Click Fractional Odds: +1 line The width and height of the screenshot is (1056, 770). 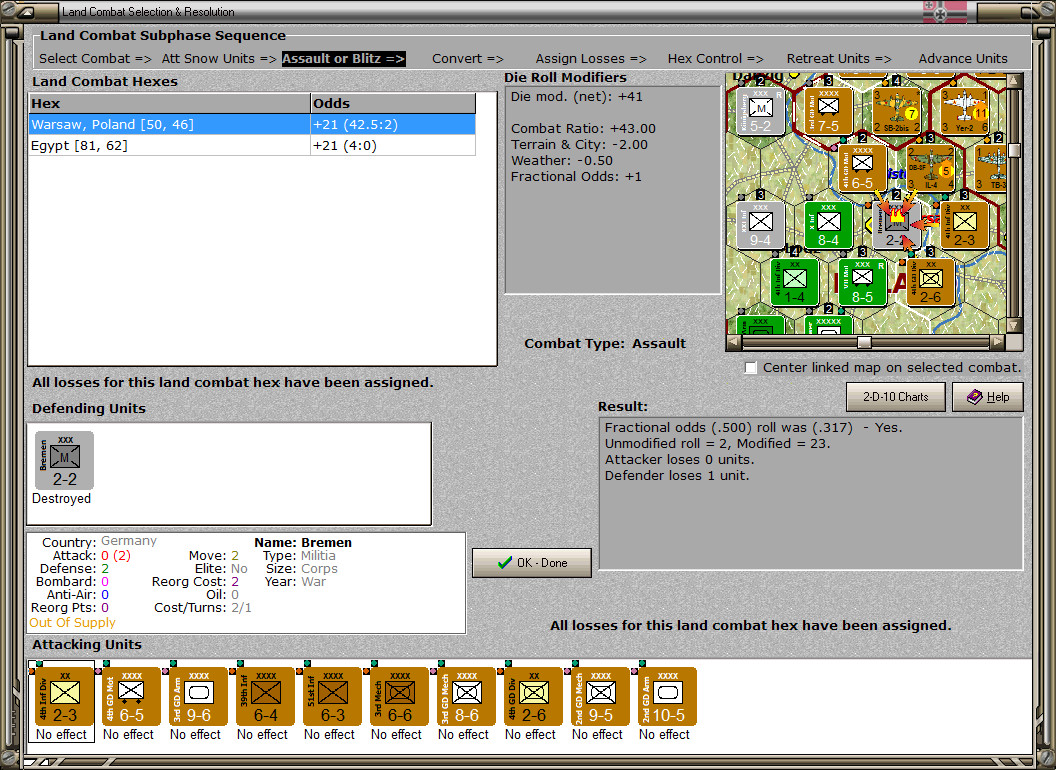tap(576, 177)
